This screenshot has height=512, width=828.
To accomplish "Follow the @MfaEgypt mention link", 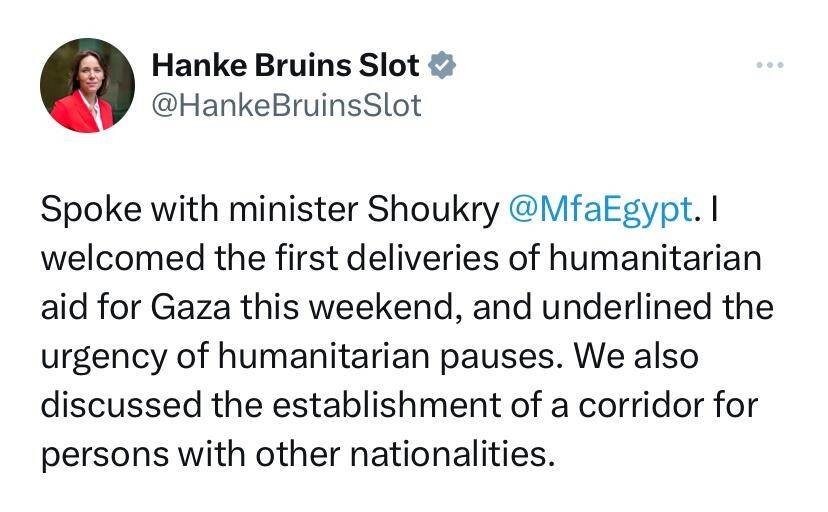I will (600, 211).
